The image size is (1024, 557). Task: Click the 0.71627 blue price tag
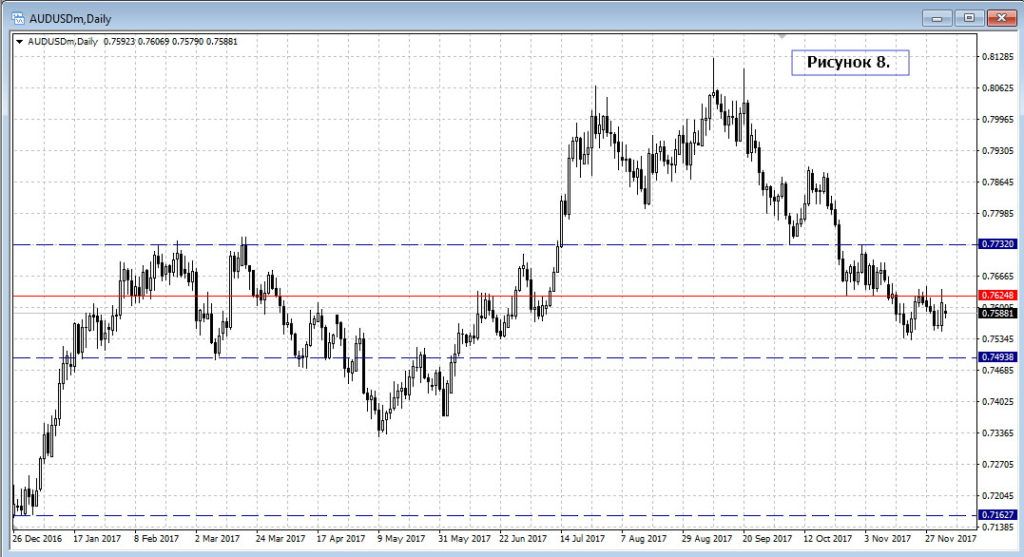pos(997,515)
